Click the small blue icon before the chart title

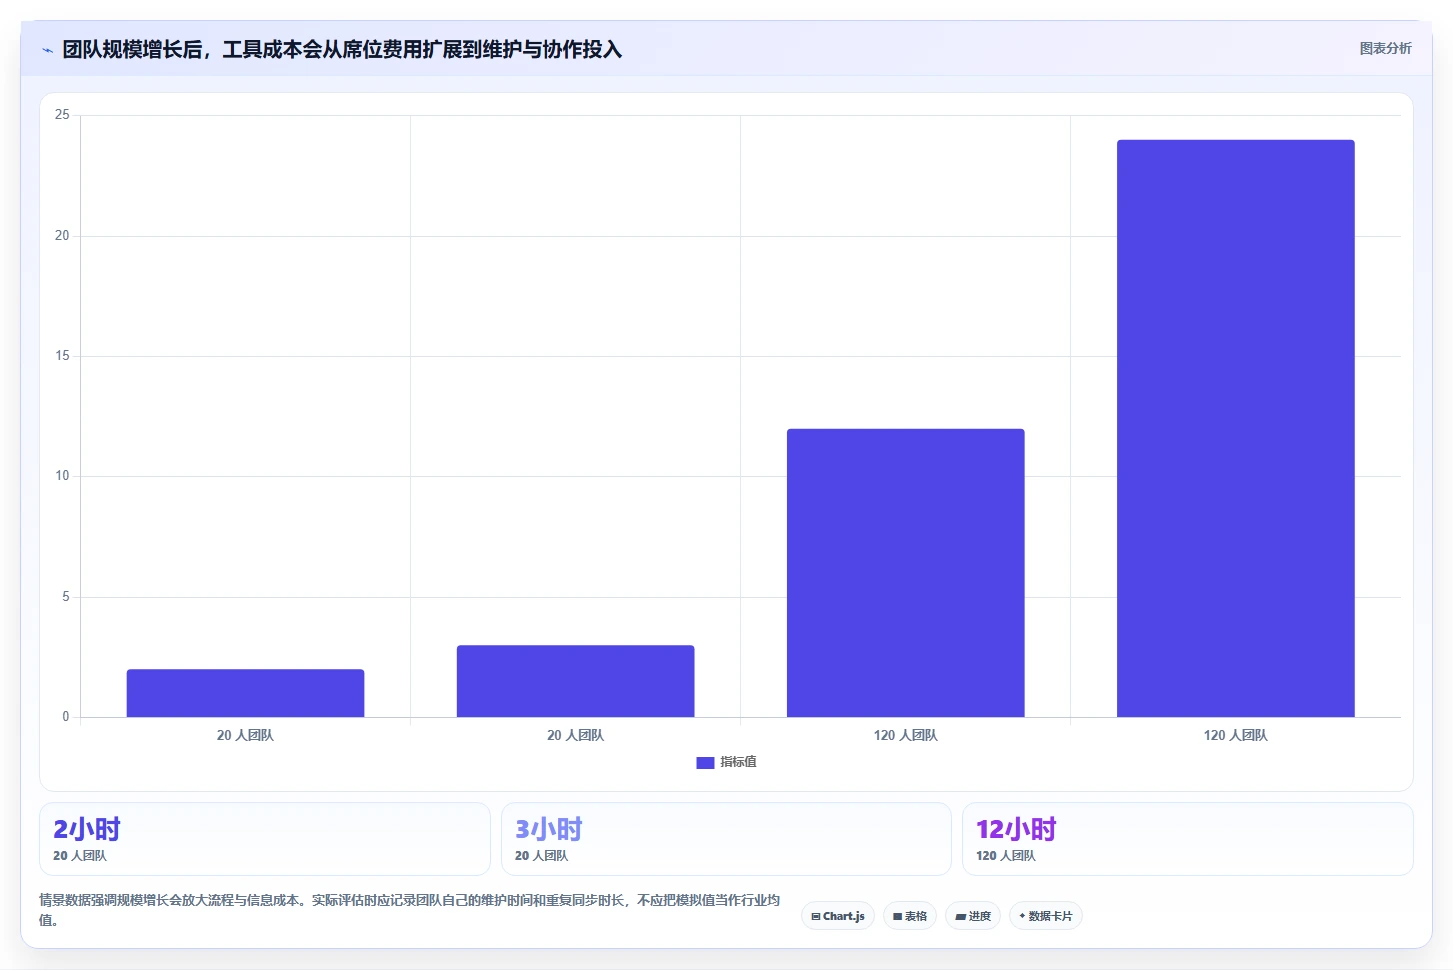(x=47, y=50)
